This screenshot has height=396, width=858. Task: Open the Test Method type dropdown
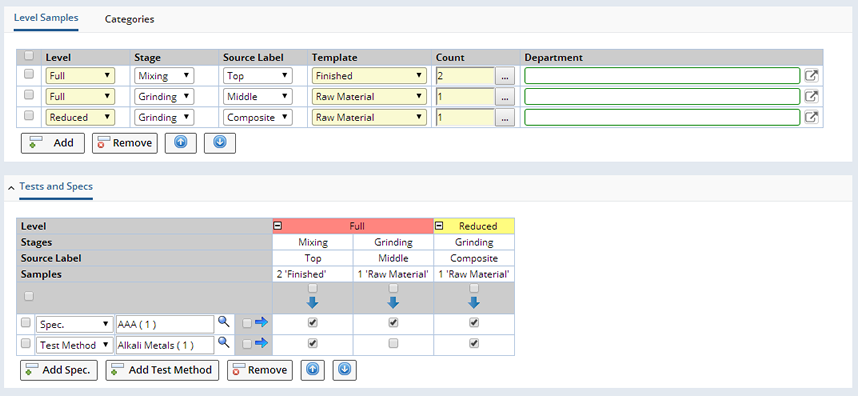click(x=74, y=345)
